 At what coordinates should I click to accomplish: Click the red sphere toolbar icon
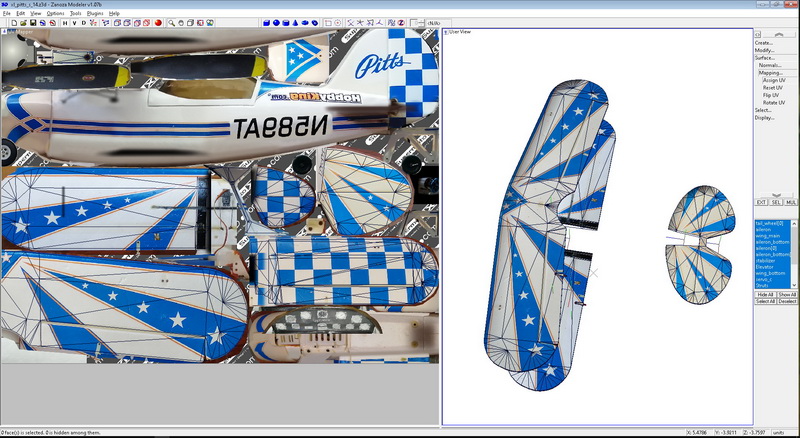[x=158, y=23]
